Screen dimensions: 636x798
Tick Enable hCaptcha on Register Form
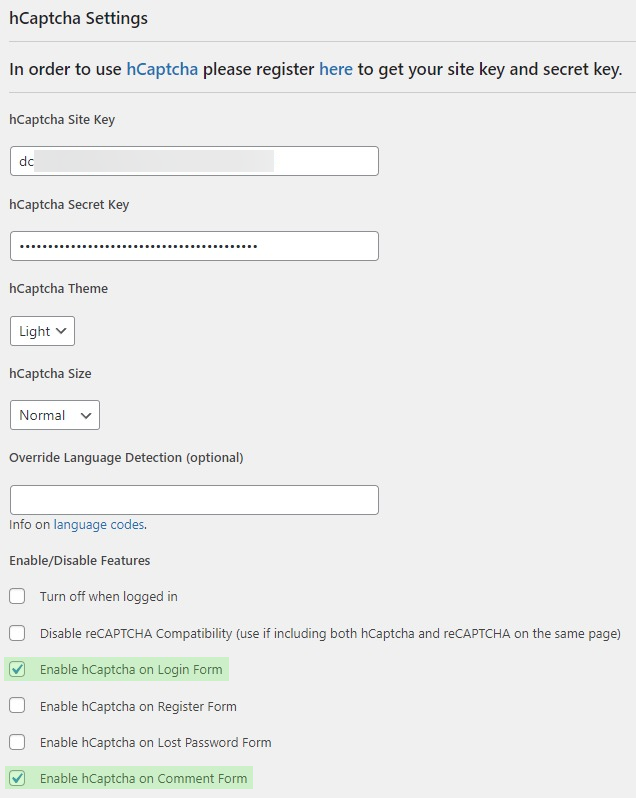point(17,705)
